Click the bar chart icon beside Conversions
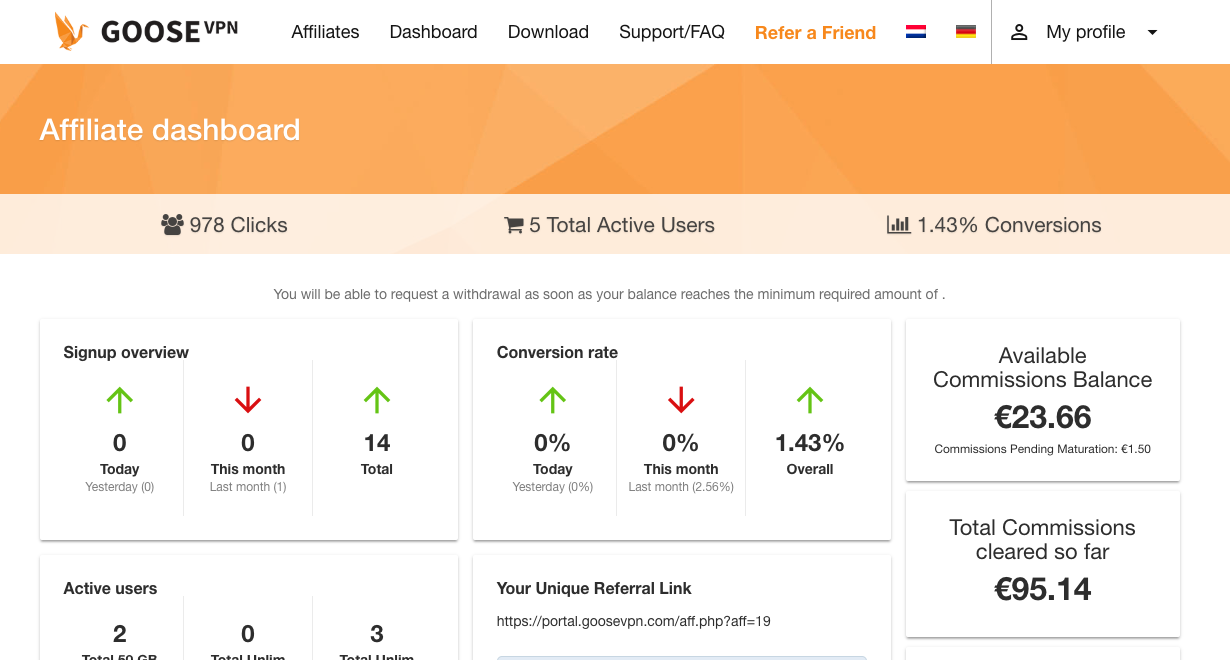 [899, 225]
